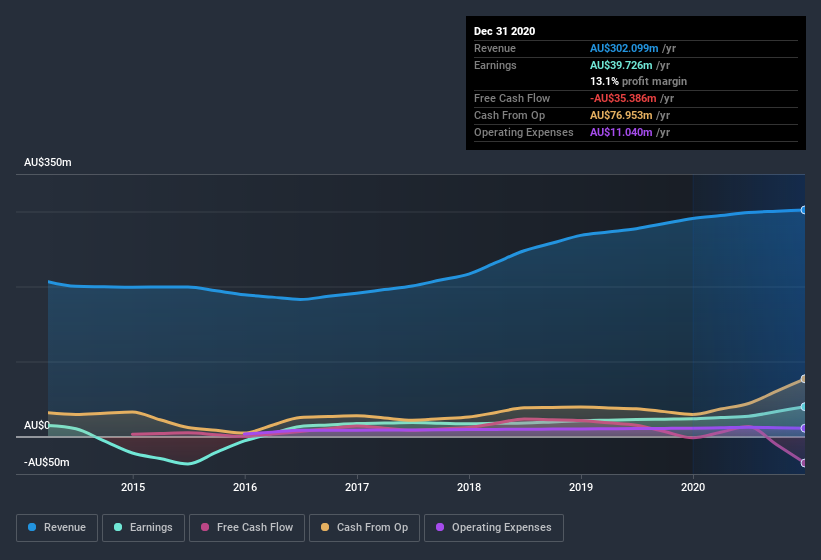Viewport: 821px width, 560px height.
Task: Click the blue Revenue endpoint marker
Action: pyautogui.click(x=804, y=210)
